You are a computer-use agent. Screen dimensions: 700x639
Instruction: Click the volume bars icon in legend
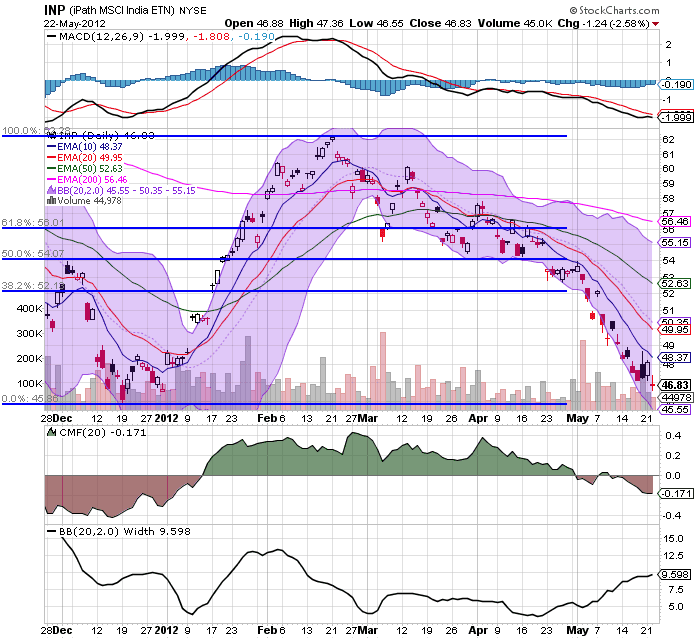tap(51, 200)
